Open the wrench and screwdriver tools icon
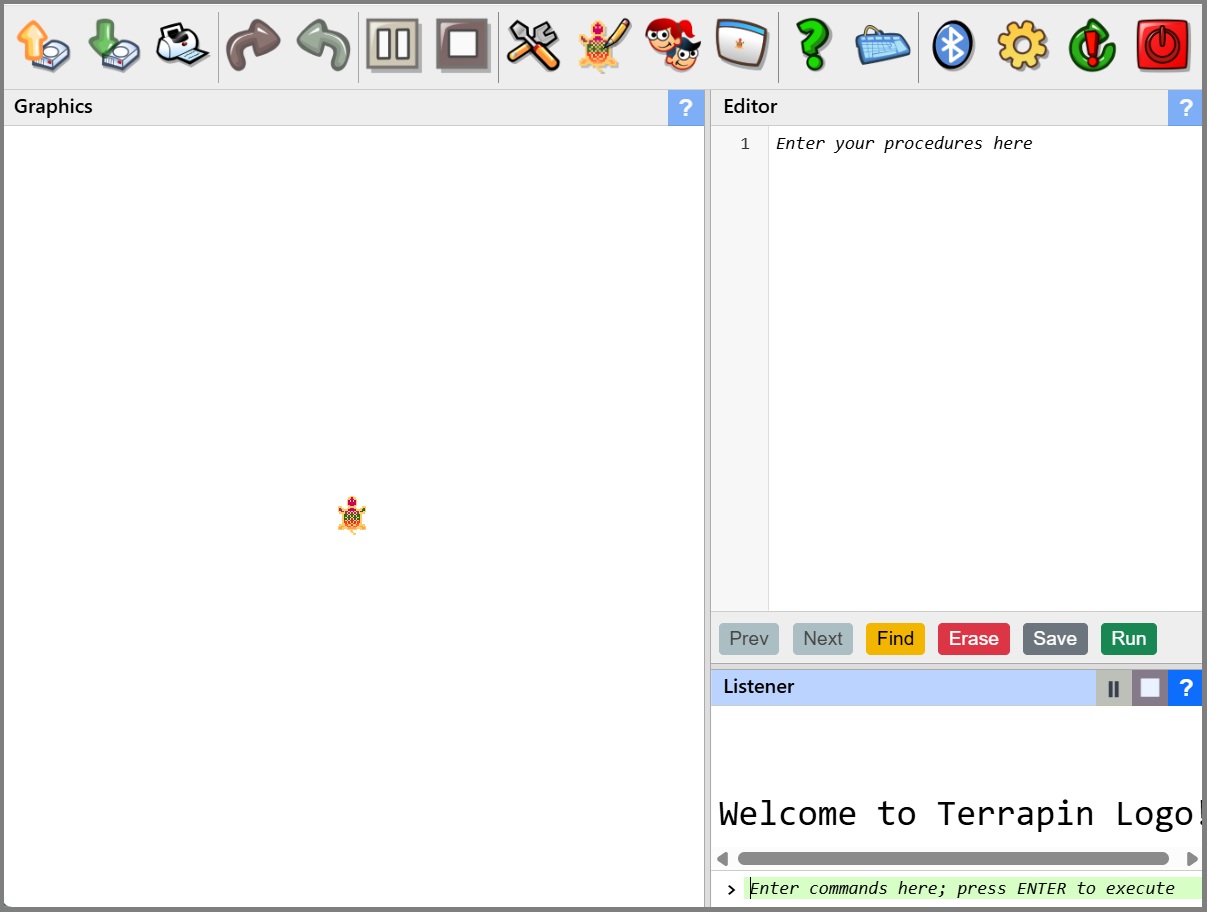Viewport: 1208px width, 914px height. (533, 45)
